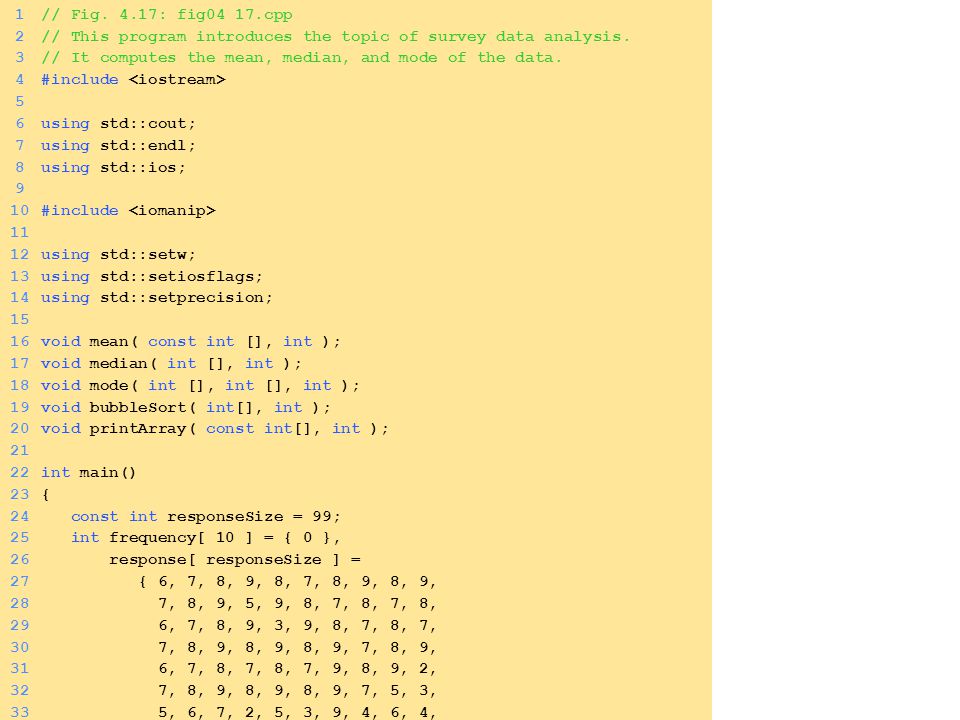Select the "using std::setiosflags;" line
Image resolution: width=960 pixels, height=720 pixels.
(152, 277)
